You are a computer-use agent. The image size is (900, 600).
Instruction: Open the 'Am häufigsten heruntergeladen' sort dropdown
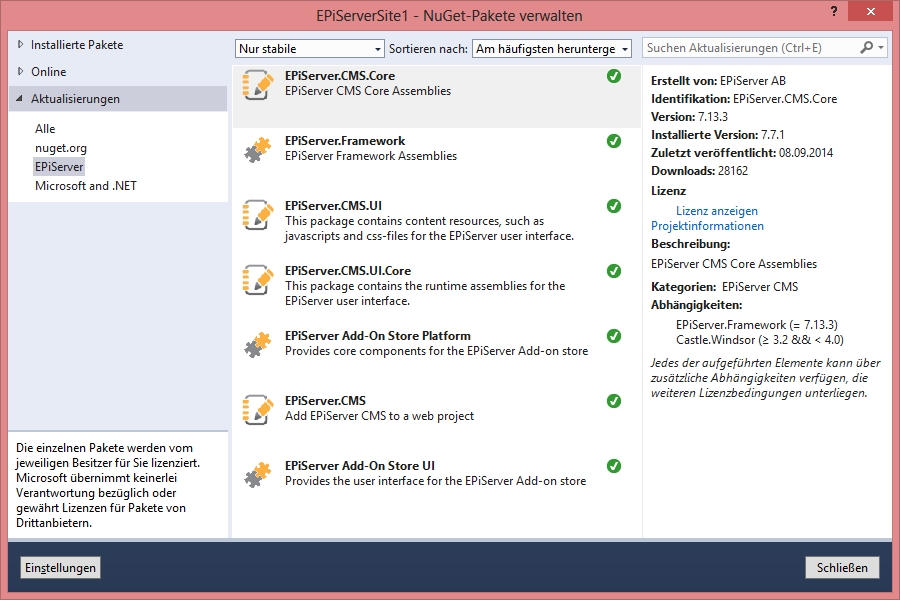552,49
